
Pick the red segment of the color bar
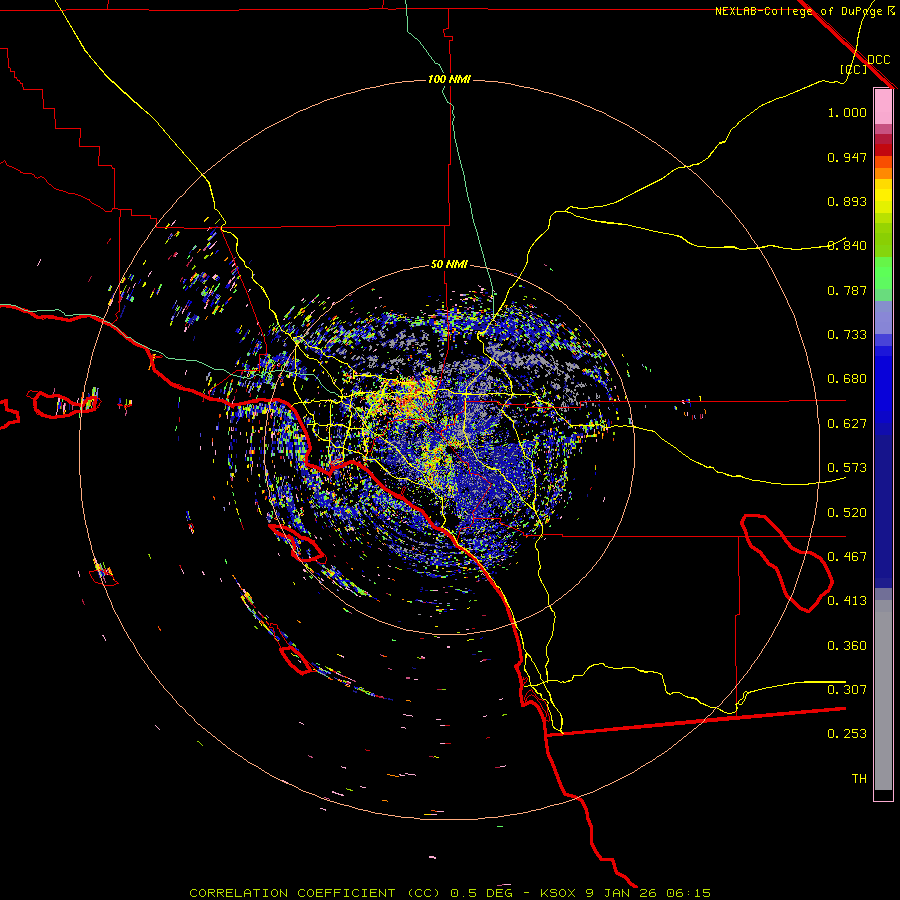click(883, 149)
